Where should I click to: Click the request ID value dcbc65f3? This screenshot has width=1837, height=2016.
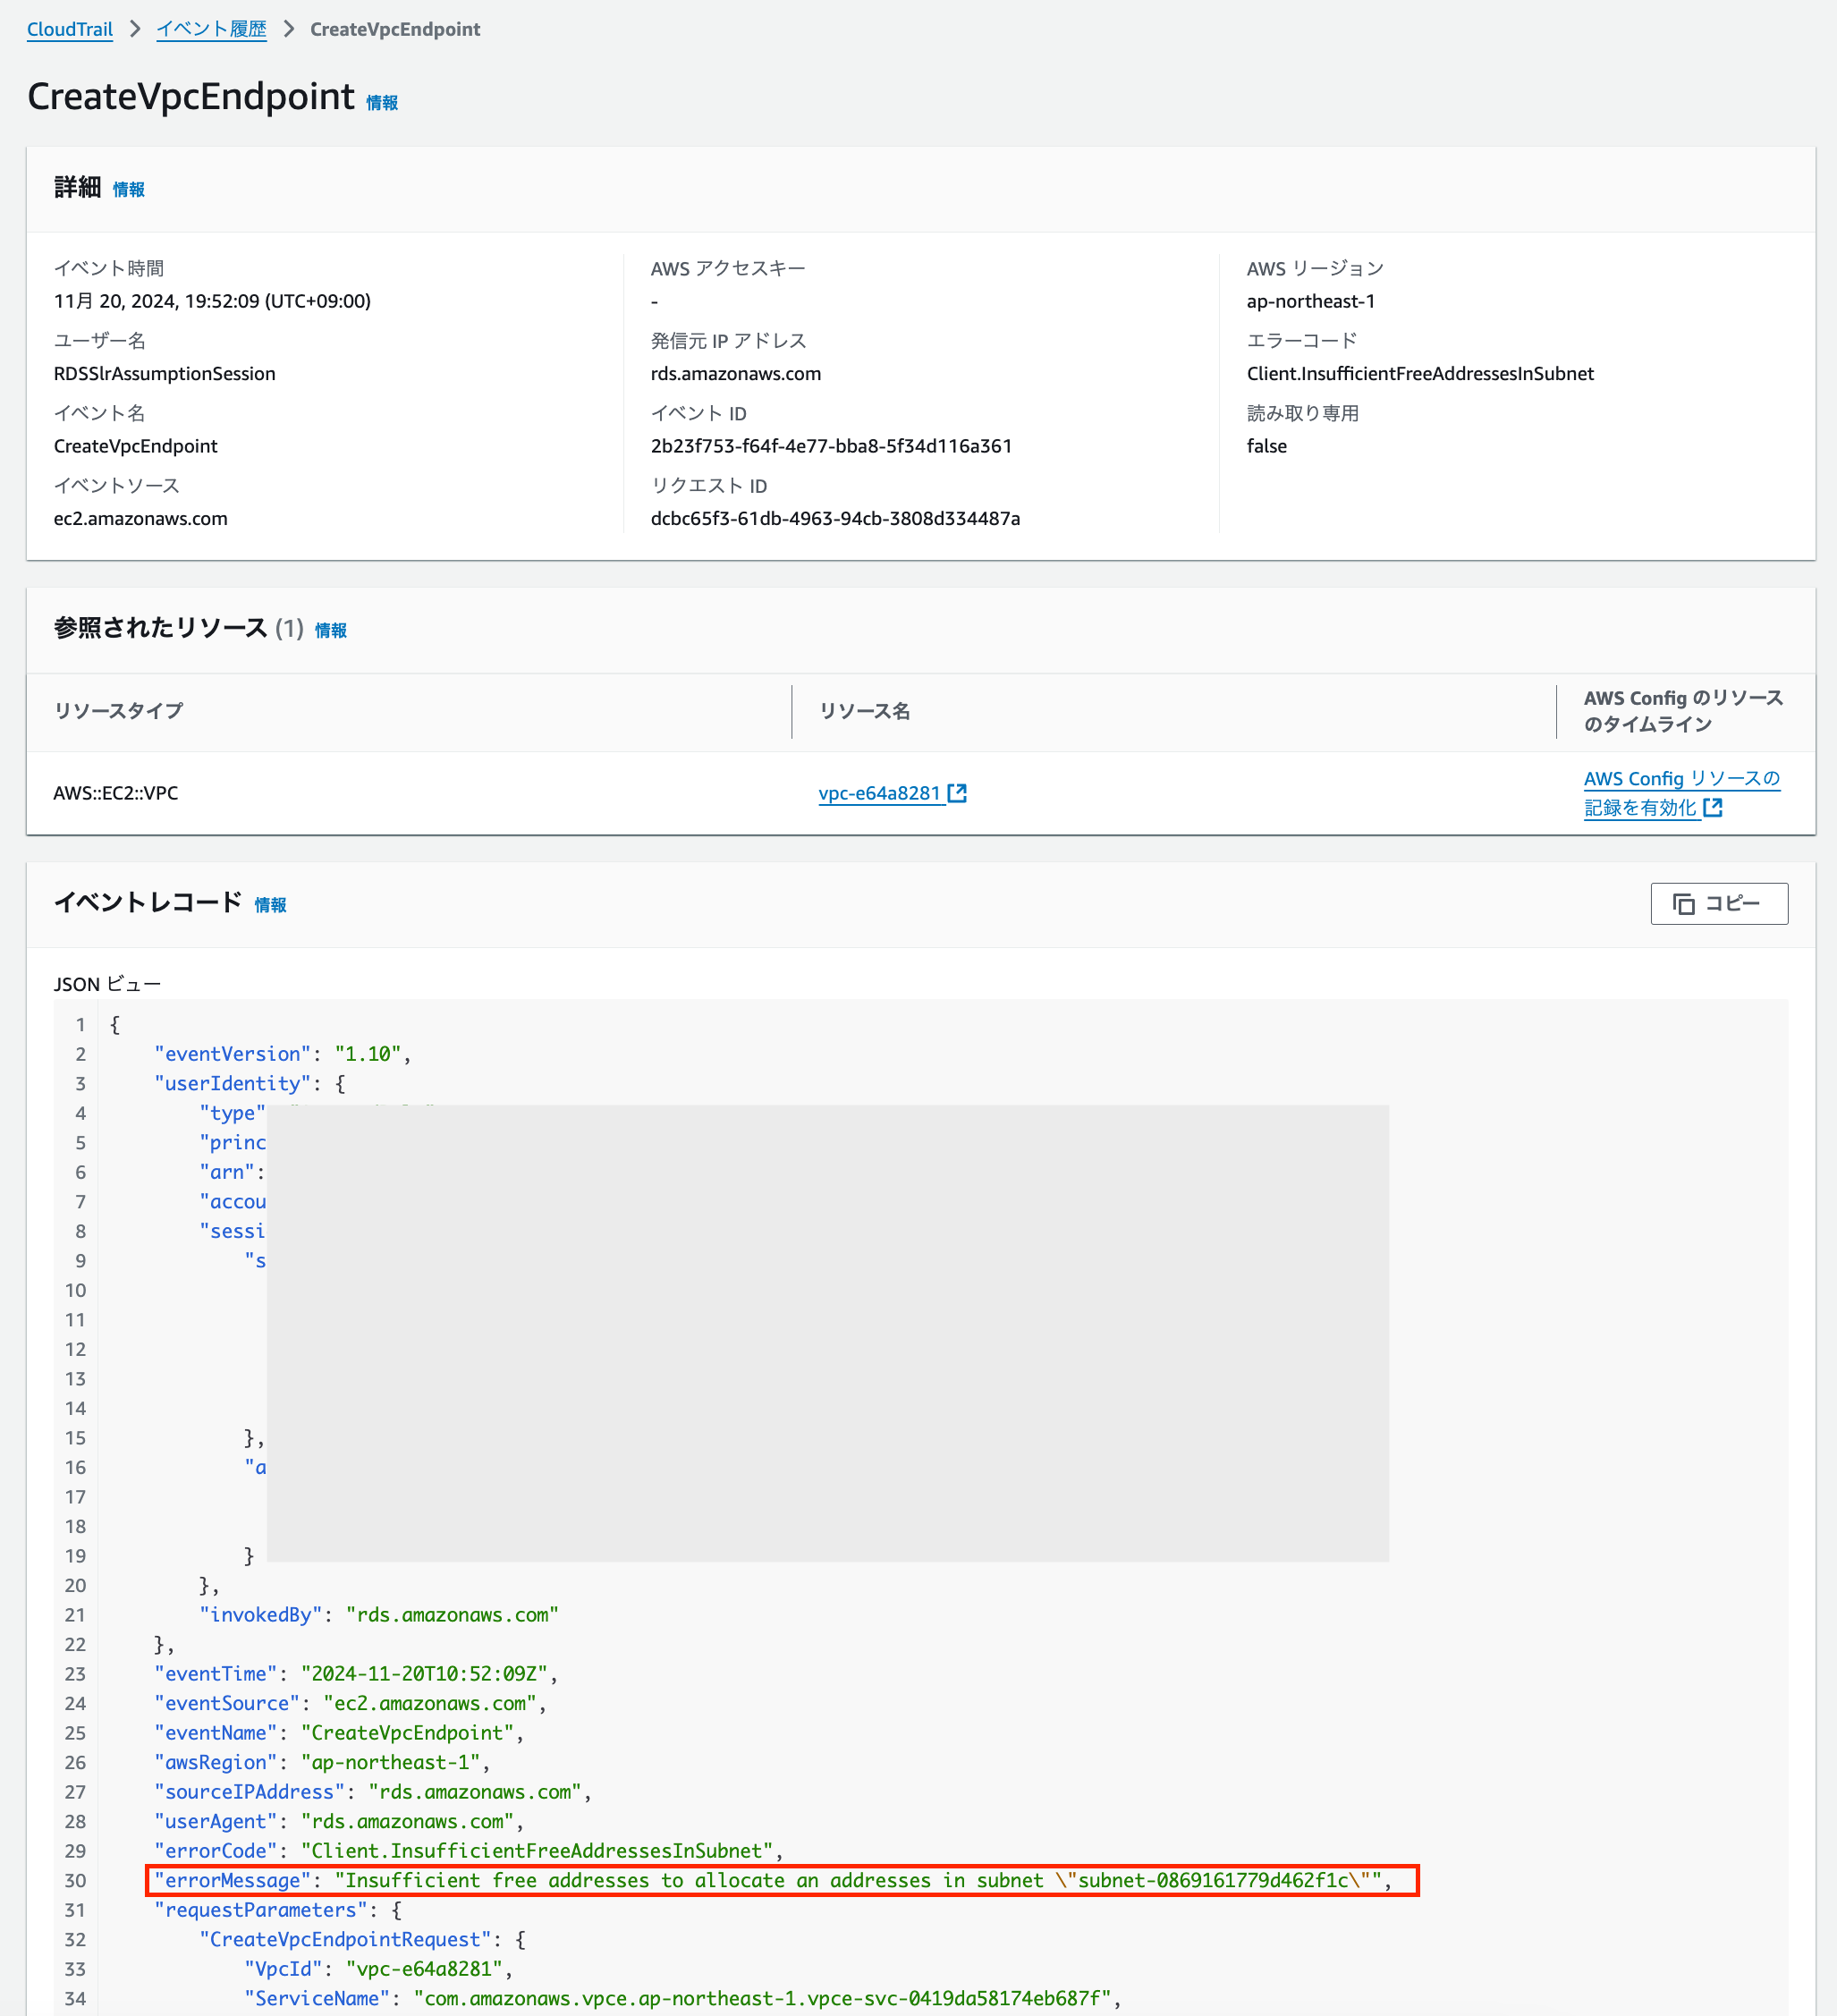[834, 518]
